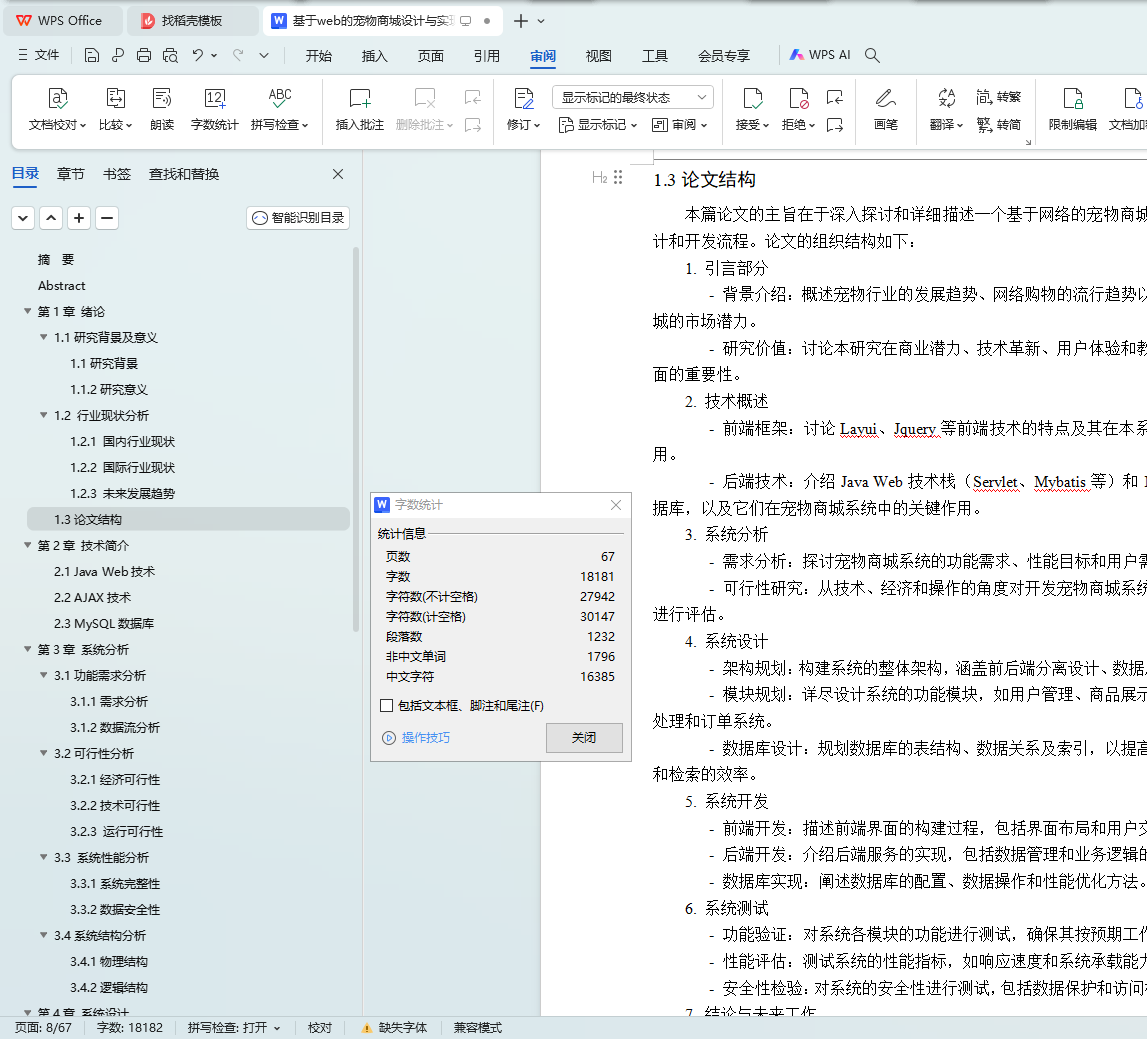Open 文档校对 document proofreading tool
This screenshot has height=1039, width=1147.
coord(57,108)
